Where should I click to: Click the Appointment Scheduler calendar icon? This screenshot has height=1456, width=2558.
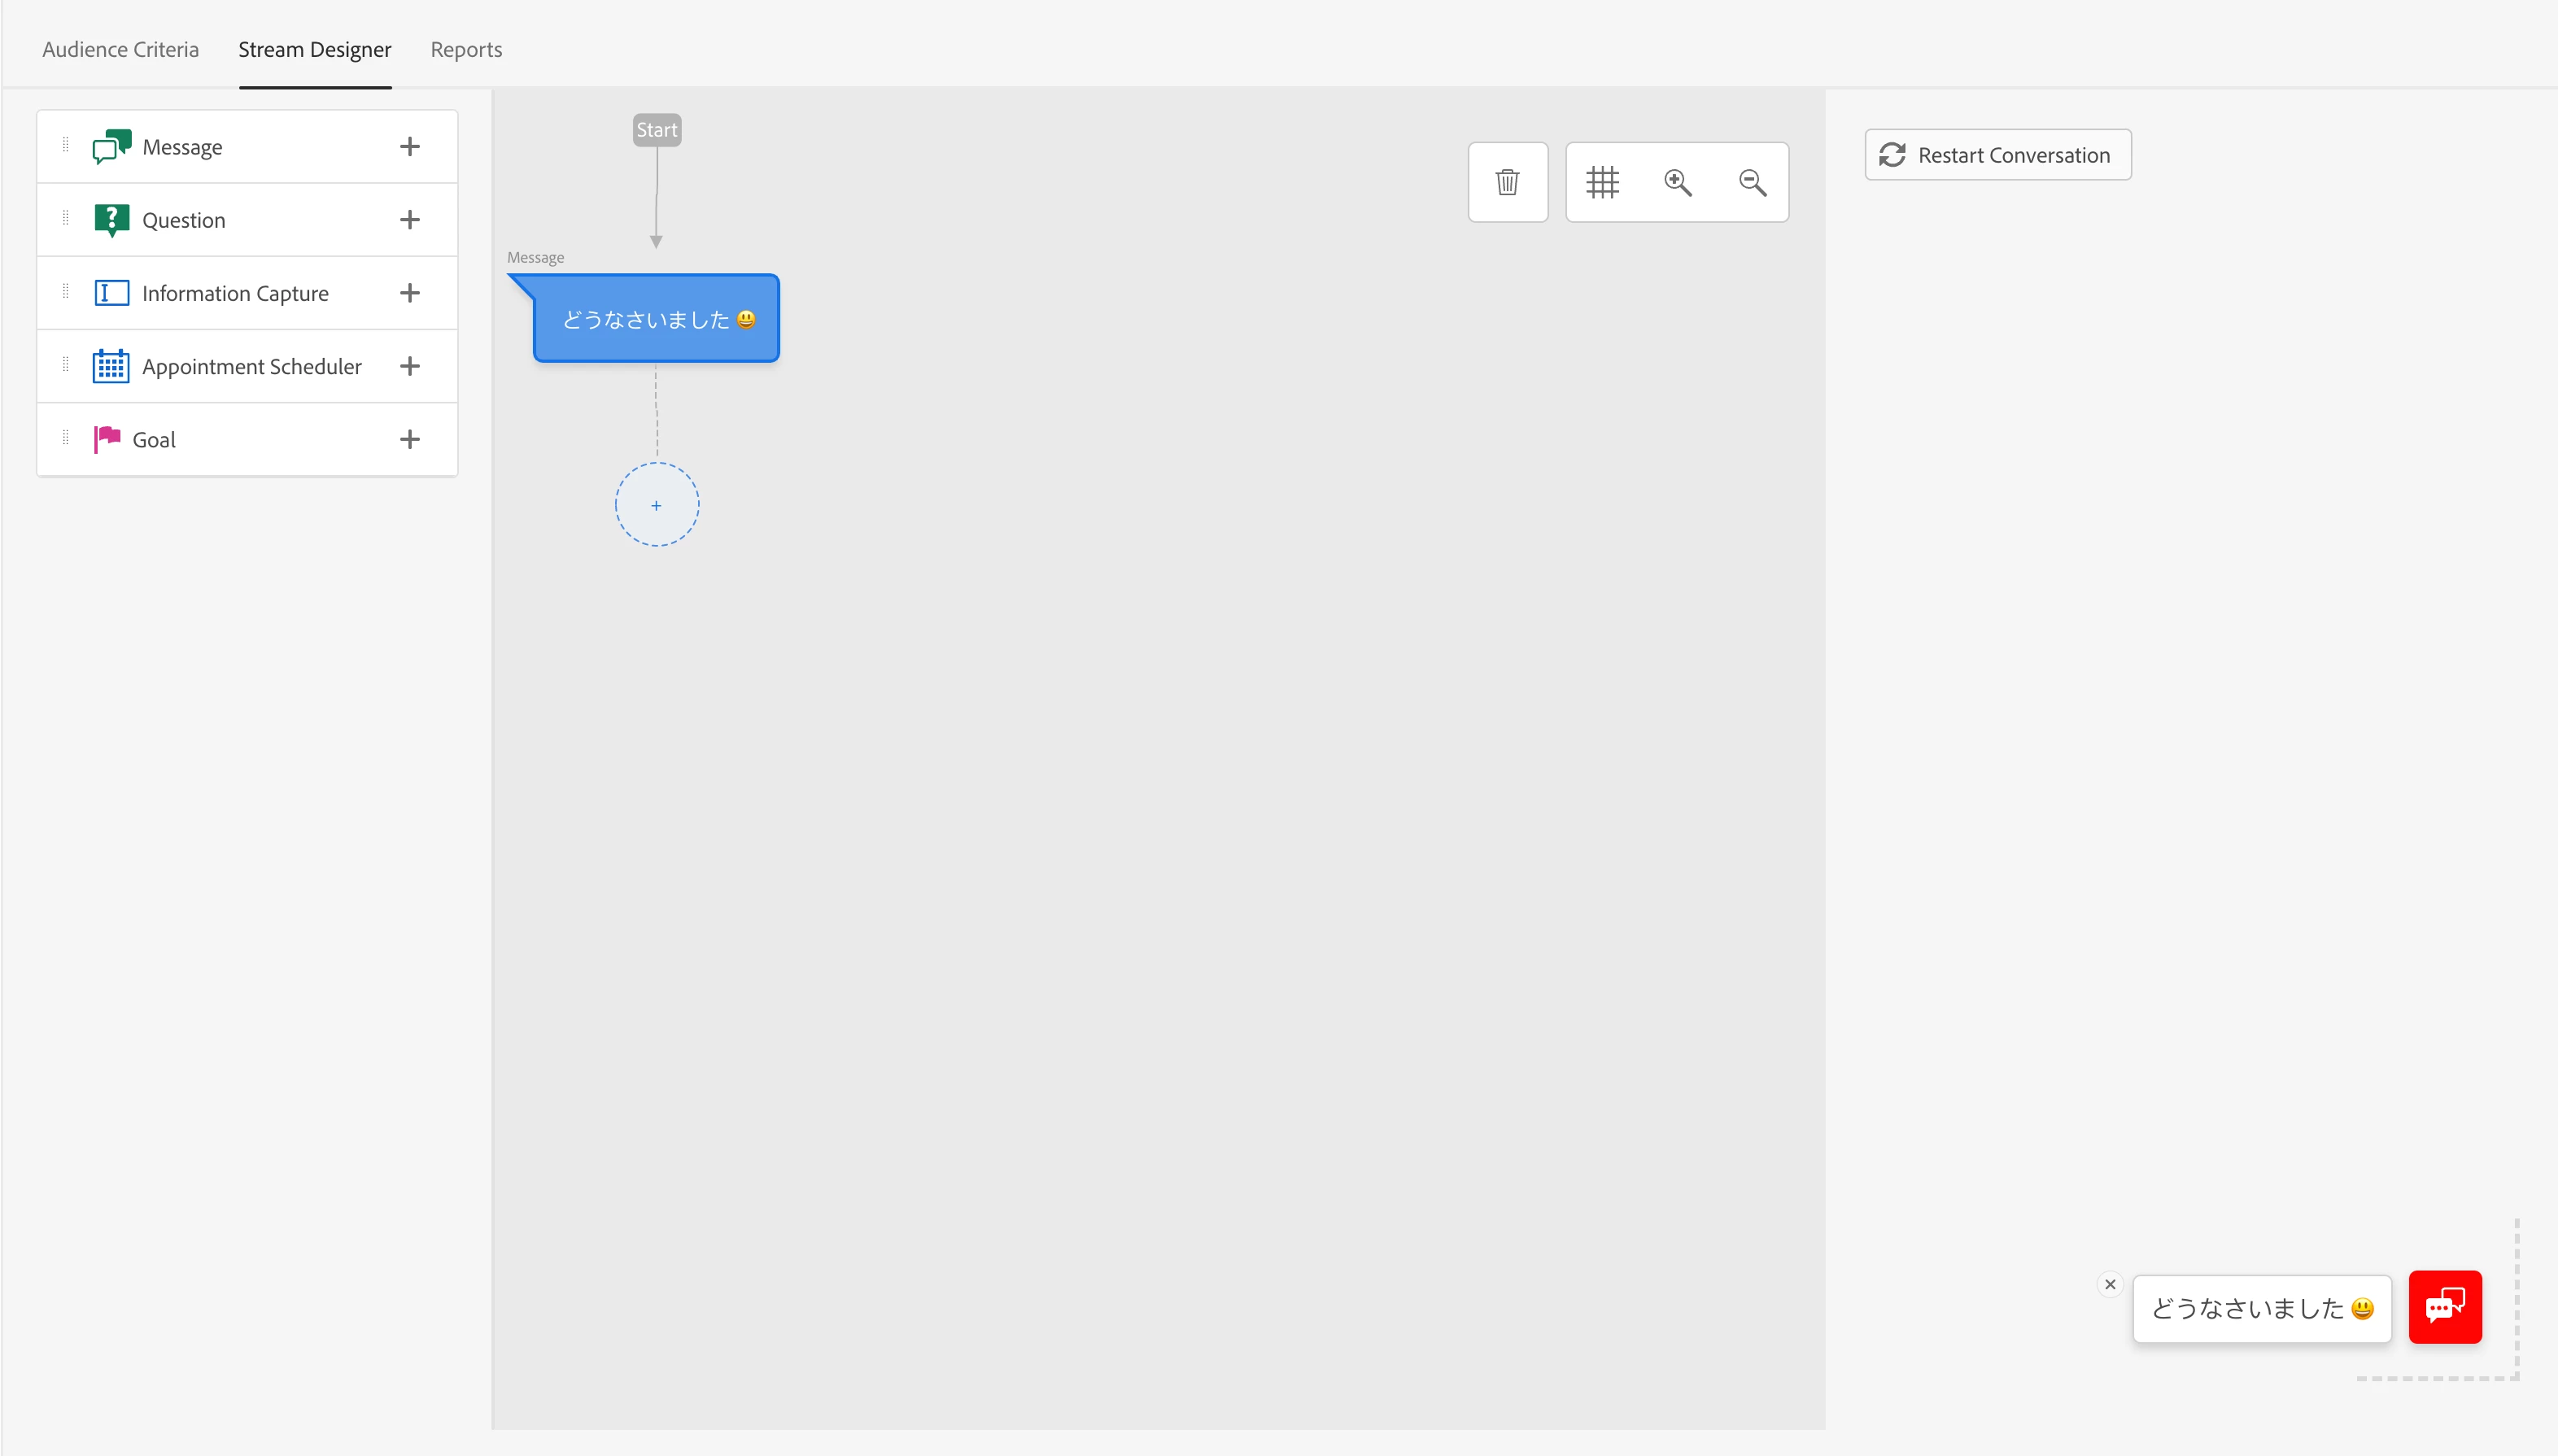(x=111, y=366)
